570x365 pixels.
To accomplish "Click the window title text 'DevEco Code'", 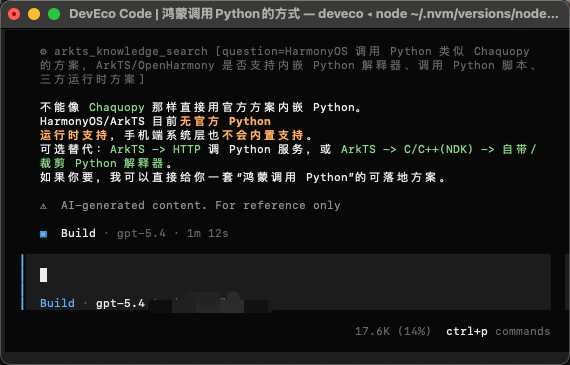I will tap(111, 14).
